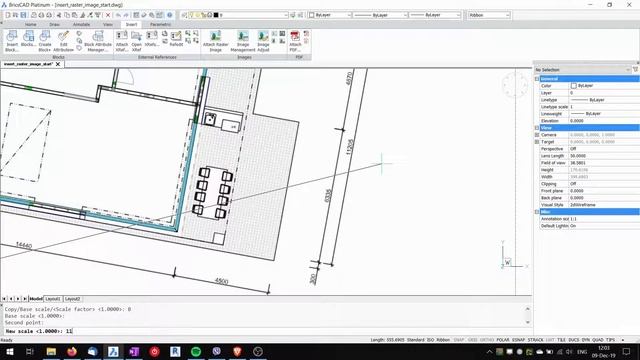Screen dimensions: 640x360
Task: Click the Standard text style status field
Action: pos(416,340)
